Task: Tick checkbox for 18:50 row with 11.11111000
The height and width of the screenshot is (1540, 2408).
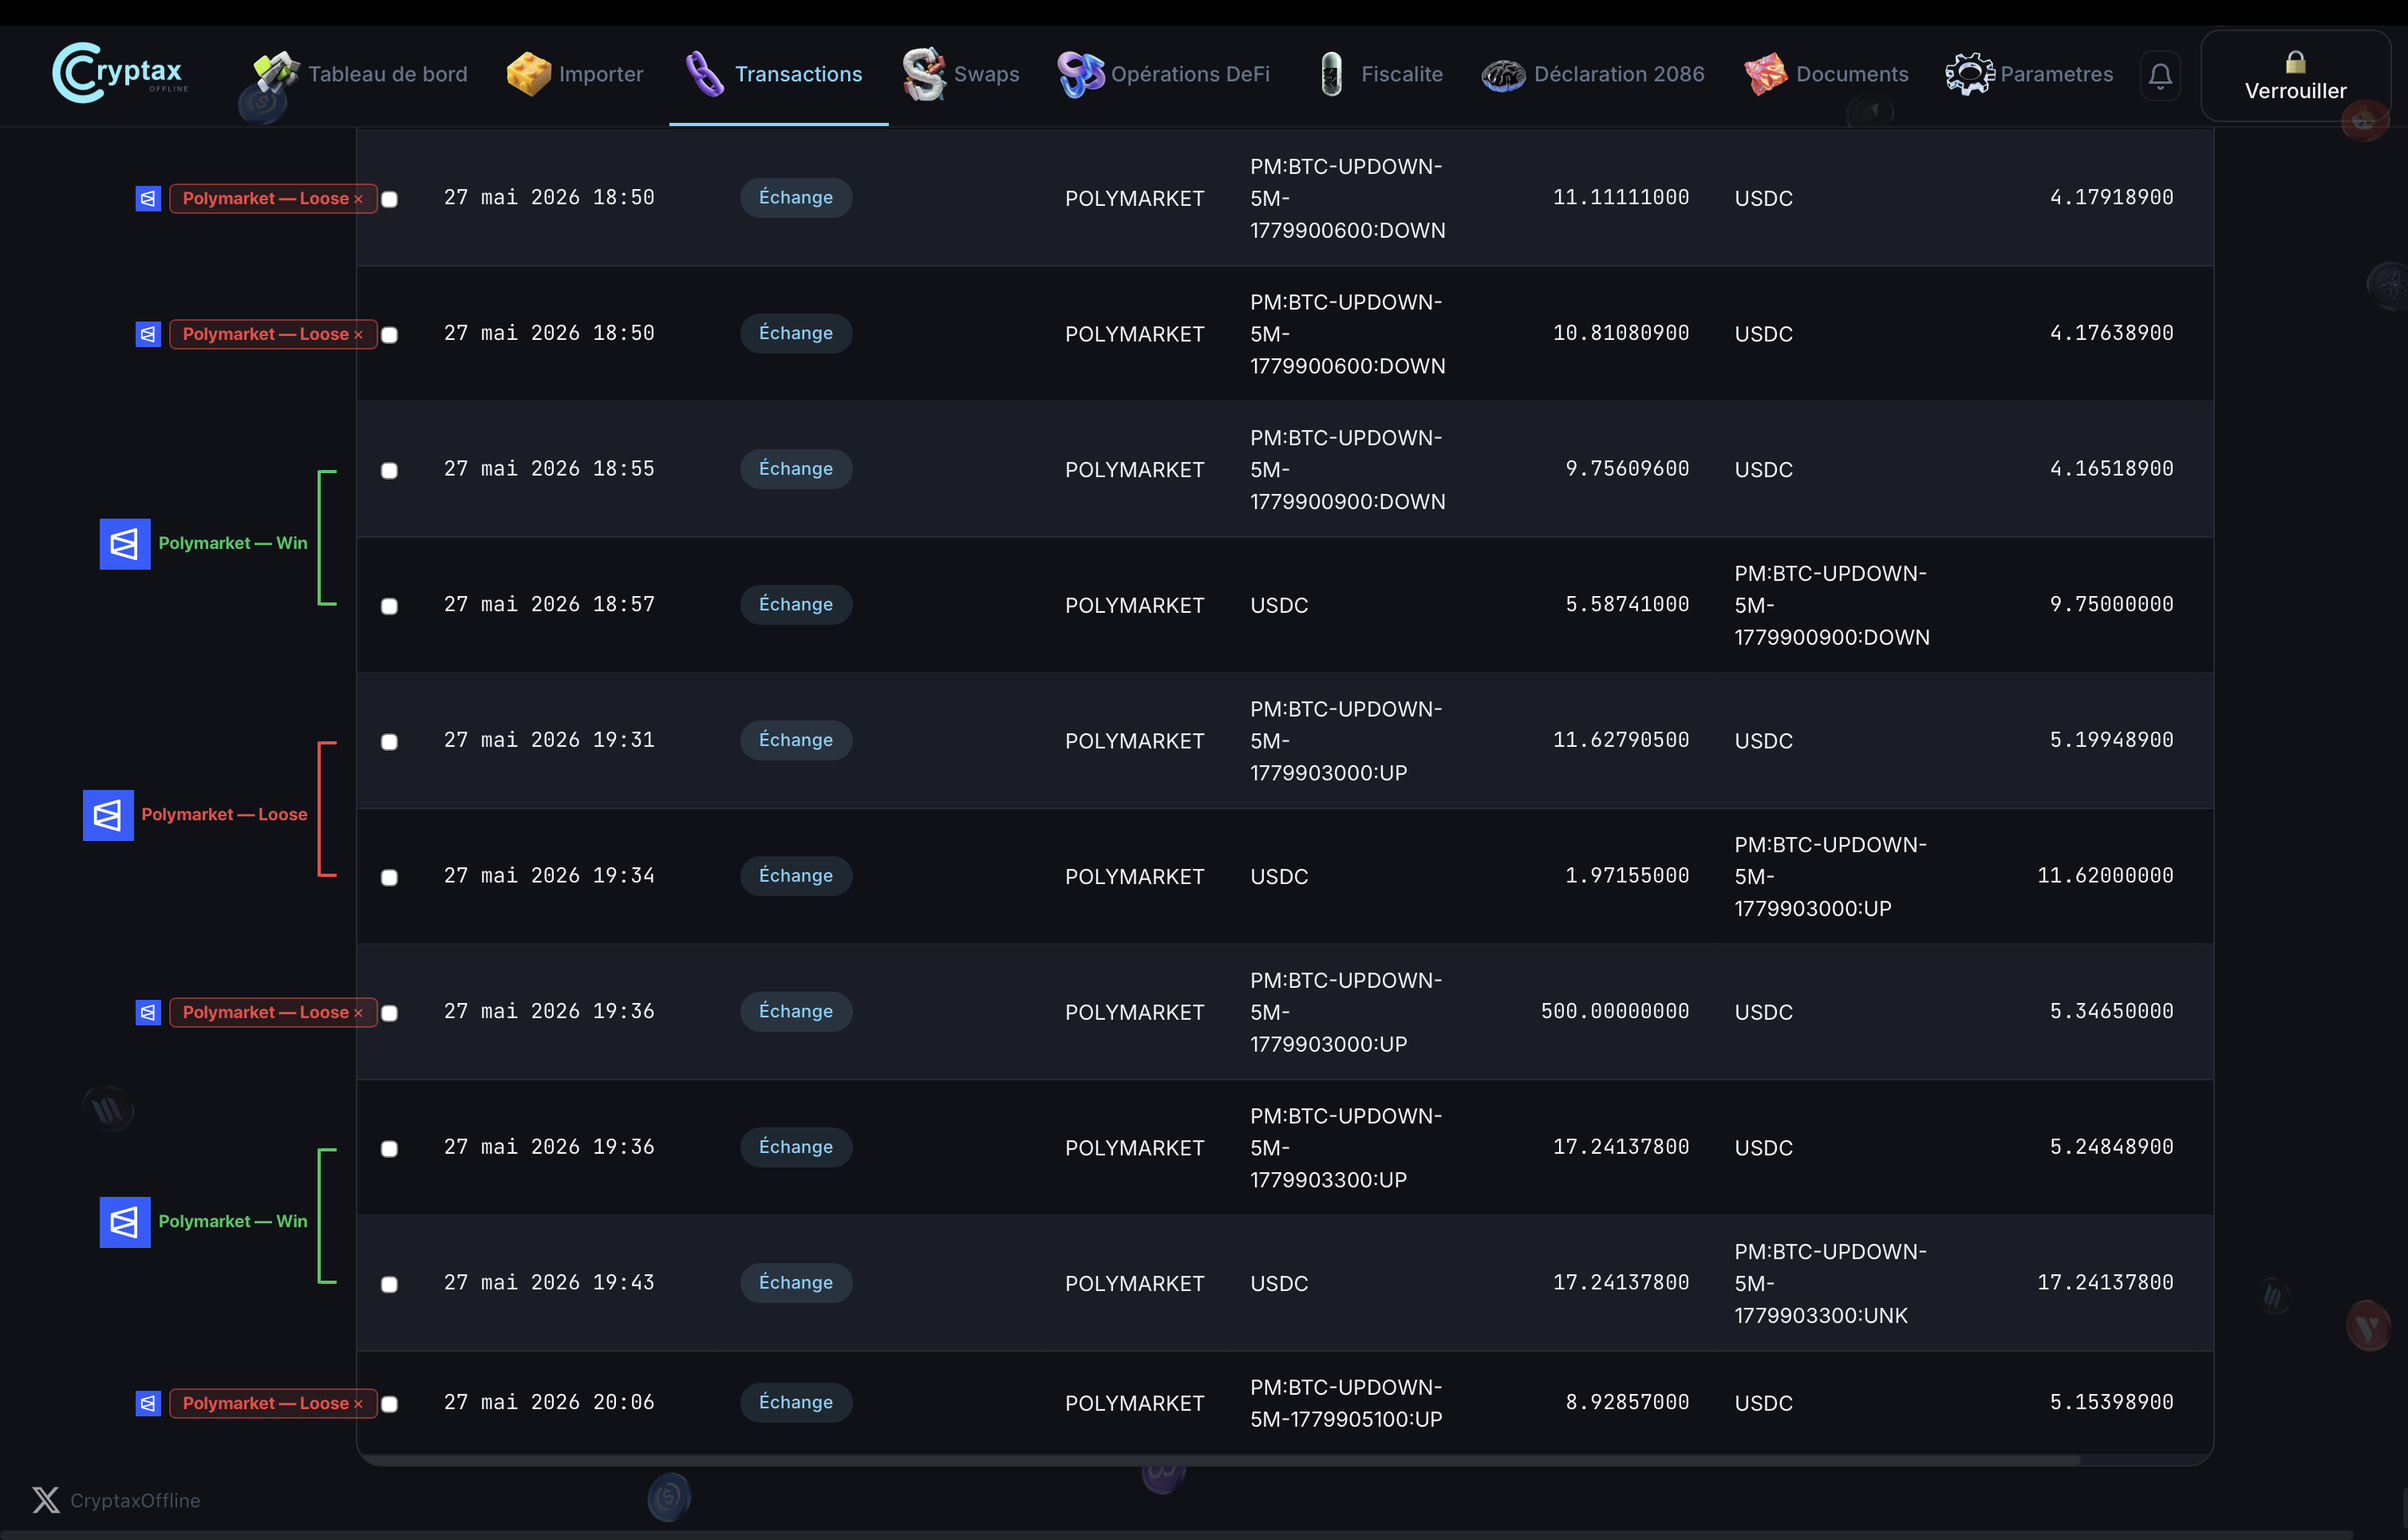Action: (390, 199)
